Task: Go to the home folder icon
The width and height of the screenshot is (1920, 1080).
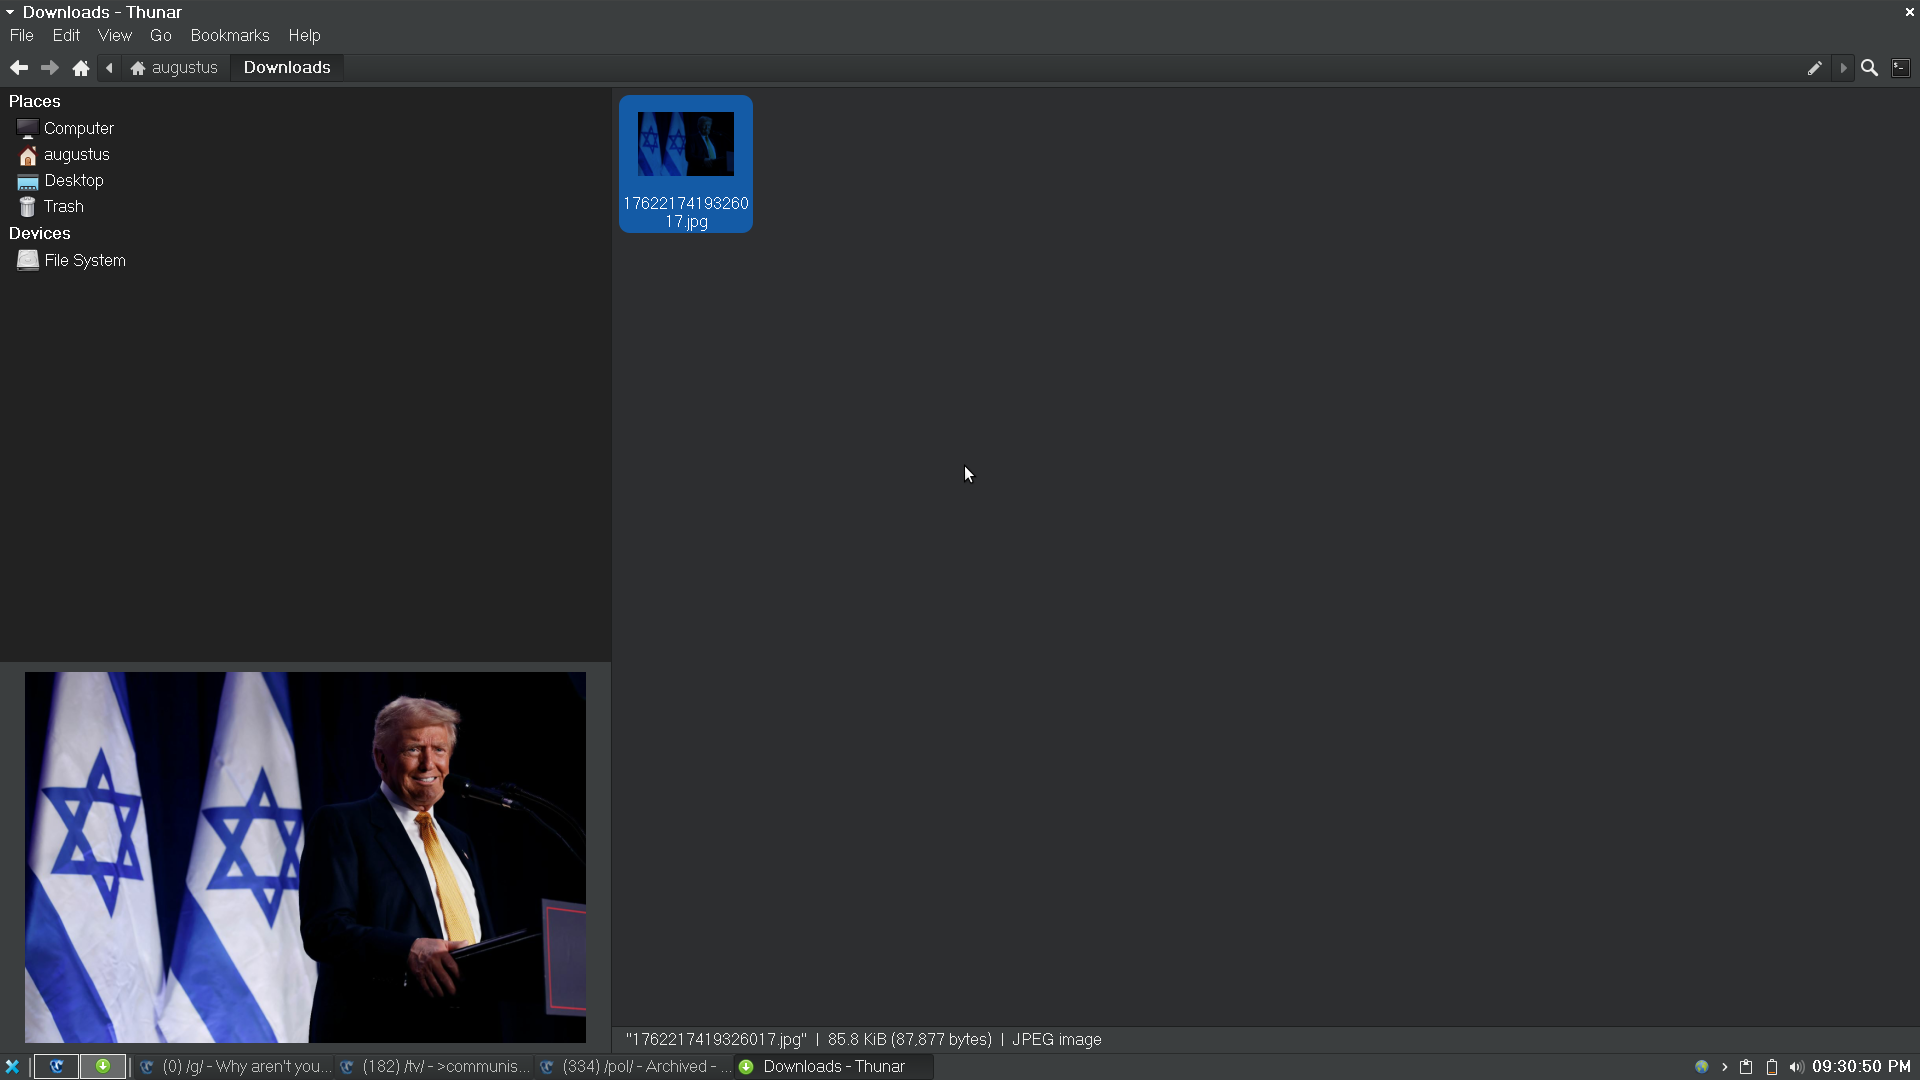Action: coord(81,68)
